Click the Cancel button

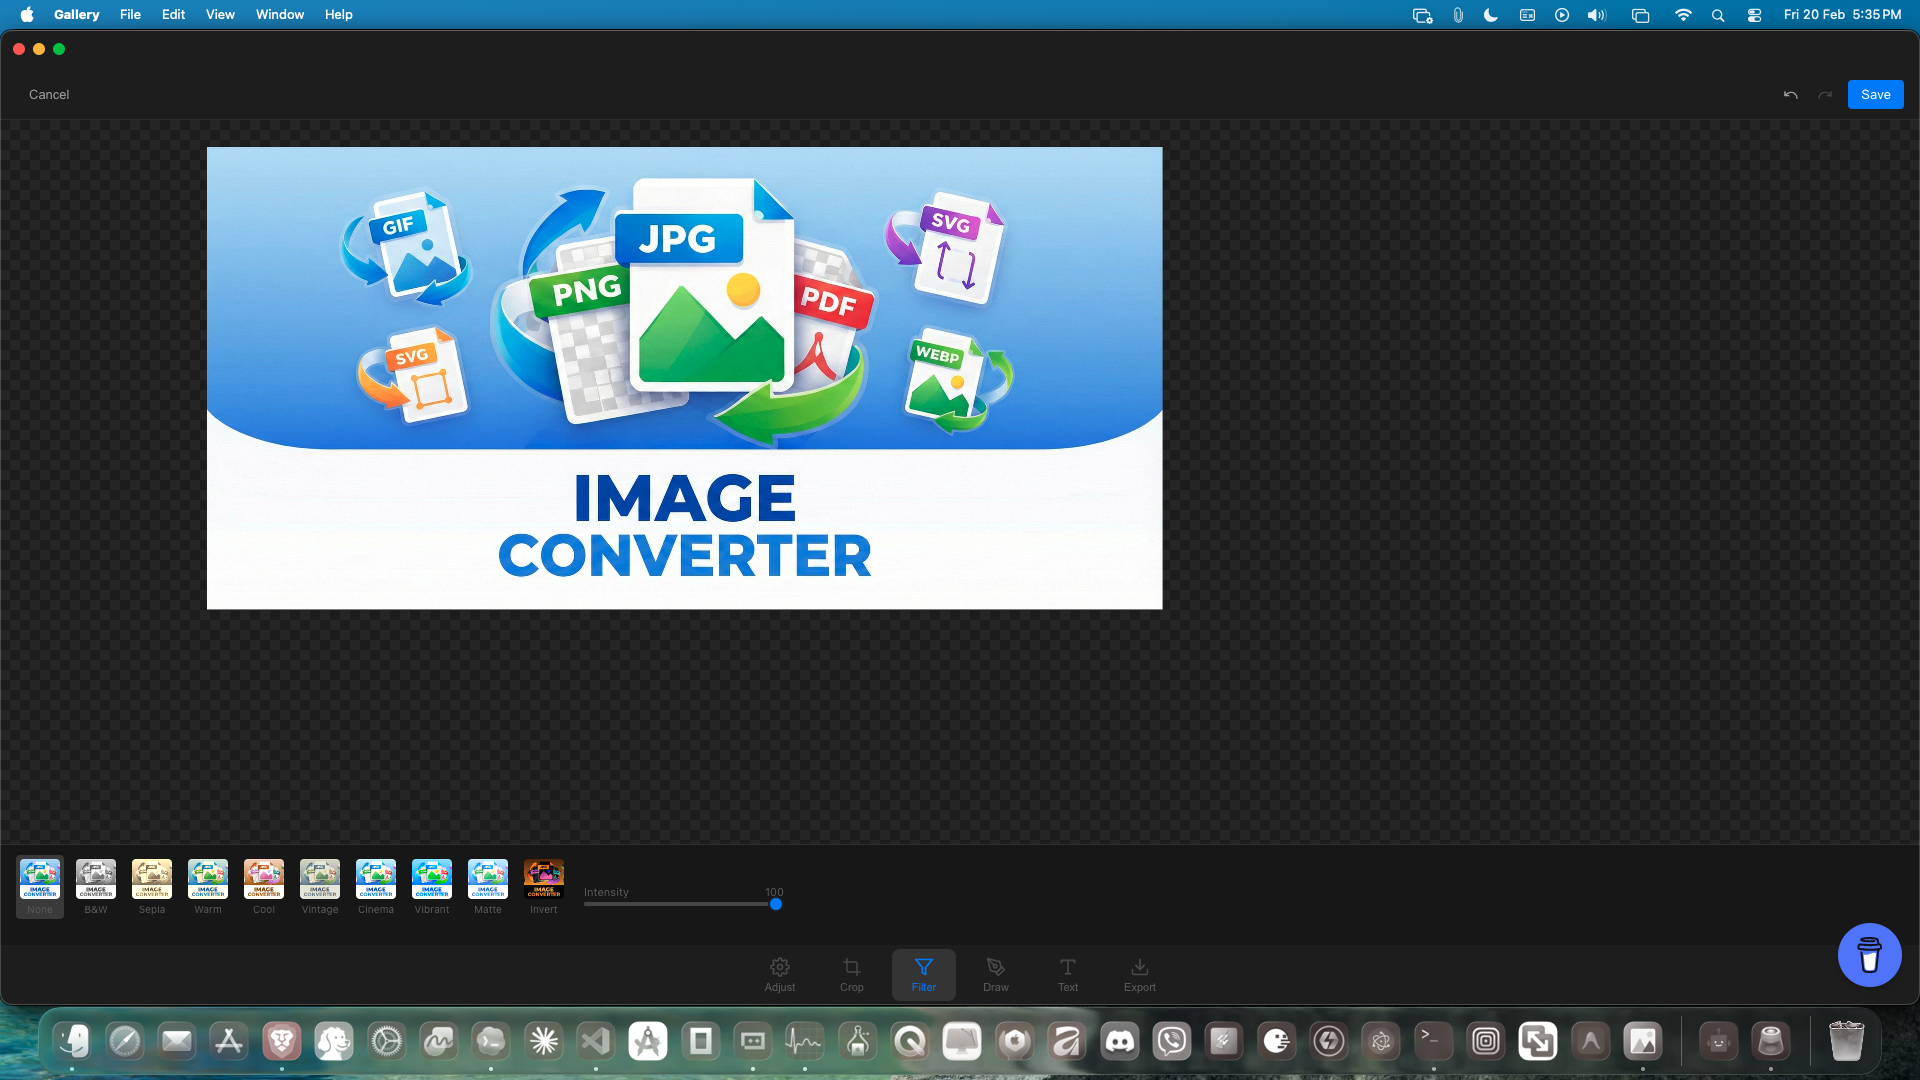coord(49,95)
